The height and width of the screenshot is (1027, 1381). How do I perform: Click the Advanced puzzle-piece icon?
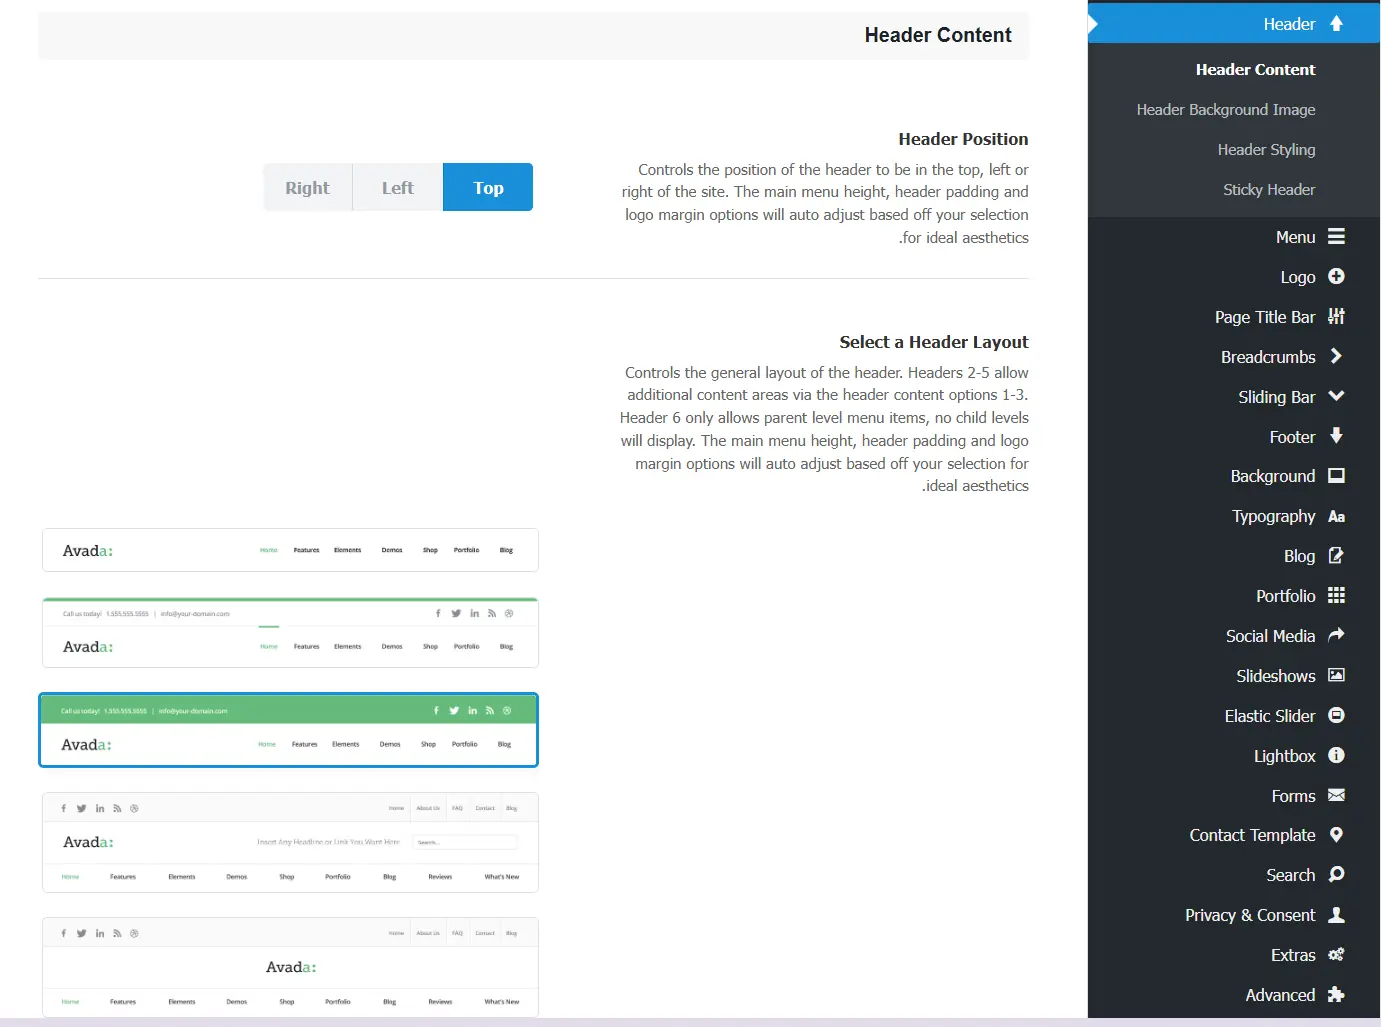coord(1336,994)
